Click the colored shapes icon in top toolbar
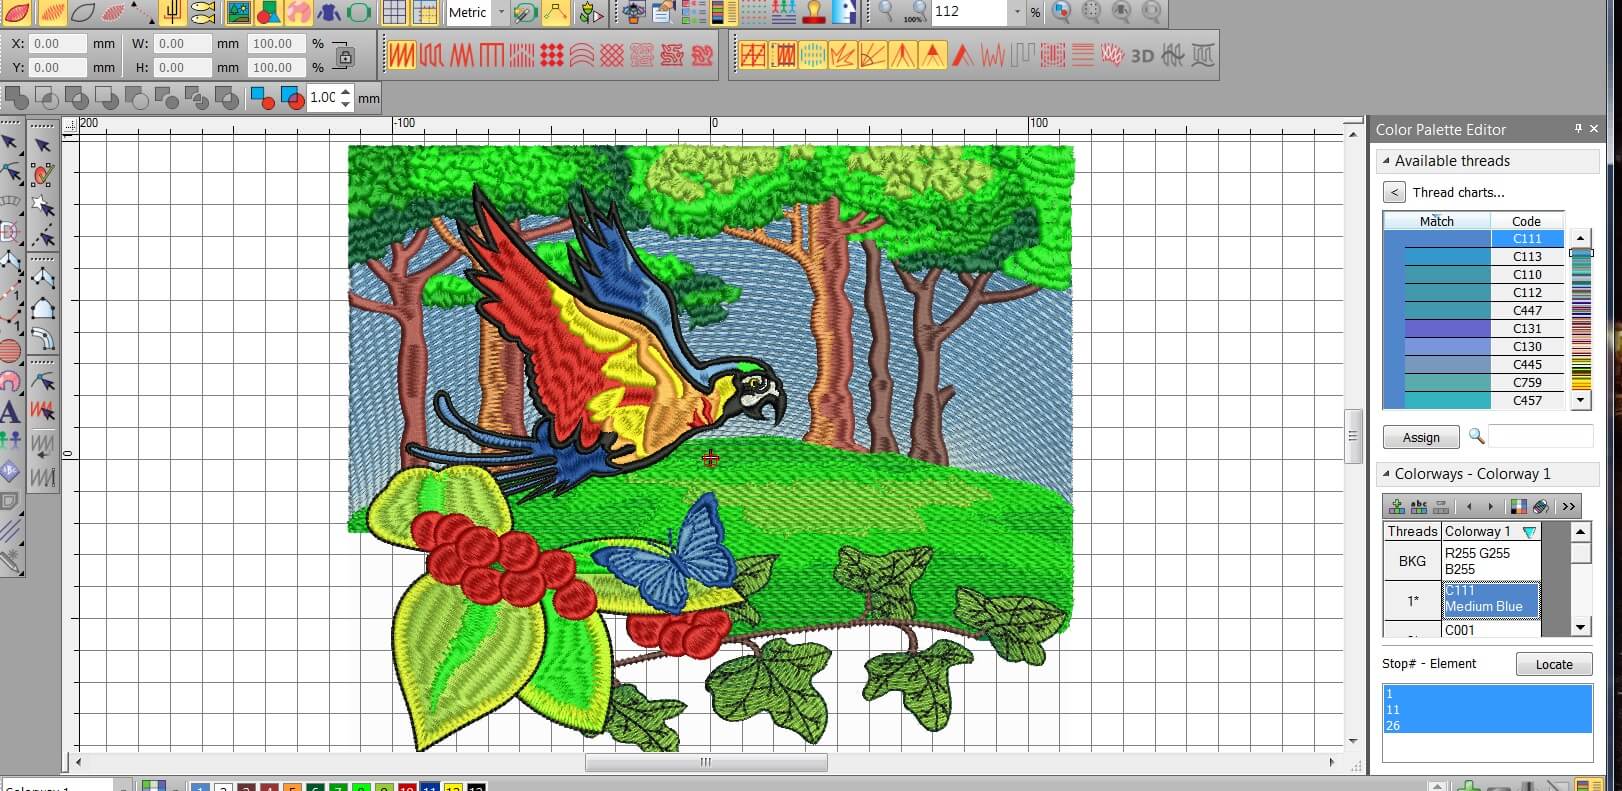The height and width of the screenshot is (791, 1622). tap(268, 12)
